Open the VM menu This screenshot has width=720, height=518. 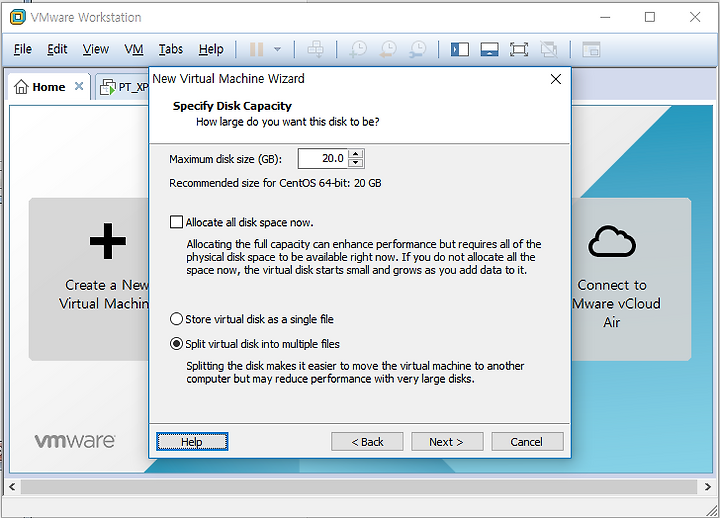[x=134, y=49]
